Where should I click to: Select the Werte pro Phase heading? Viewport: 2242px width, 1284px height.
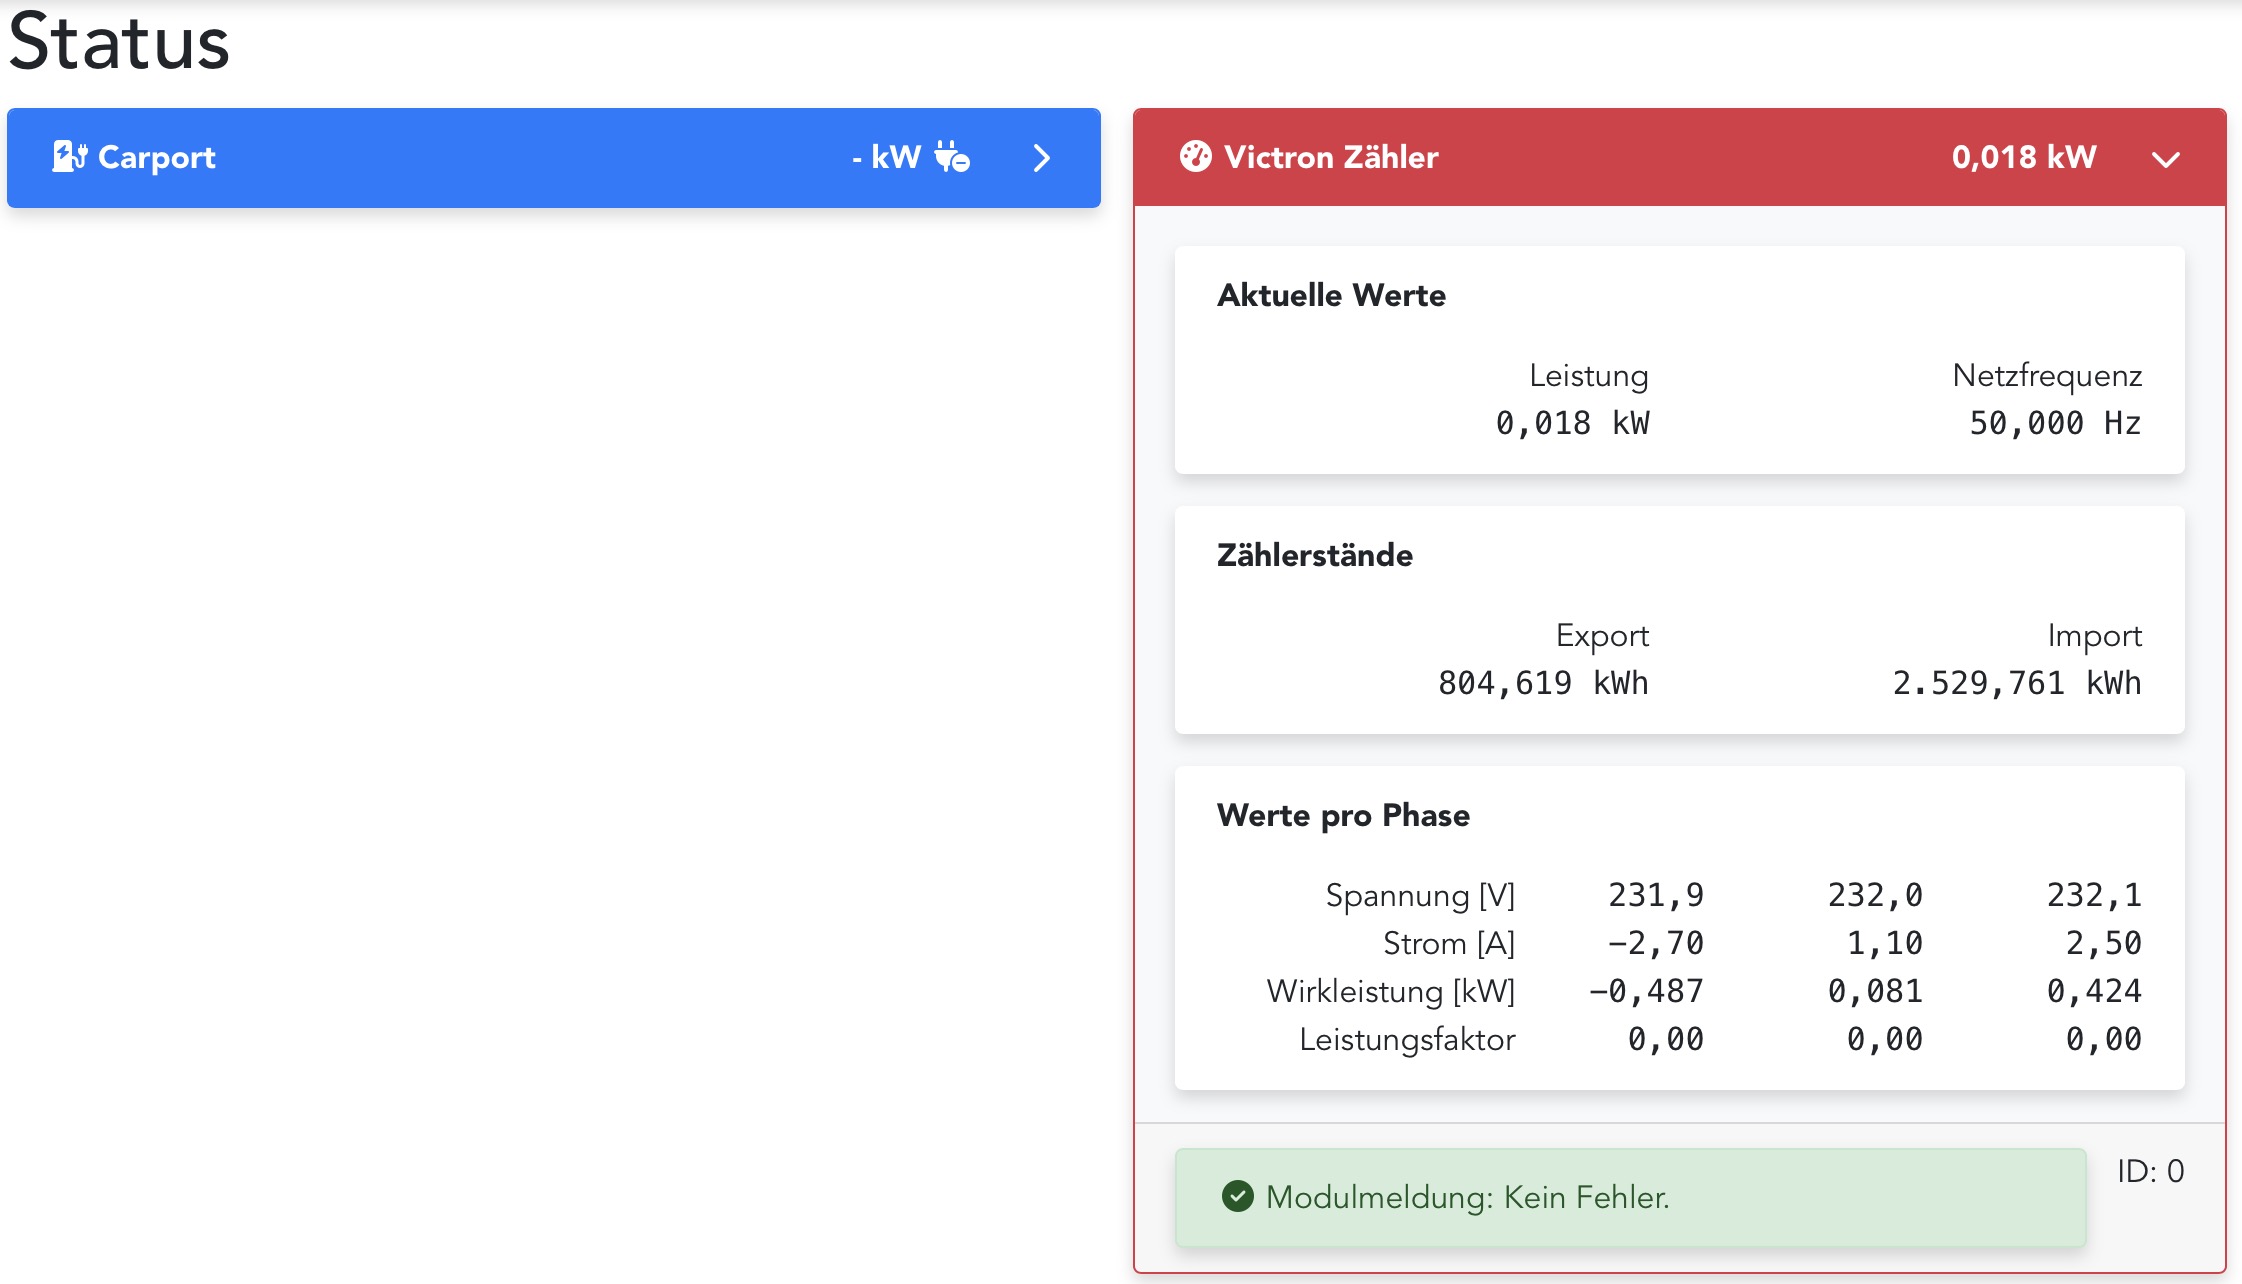pos(1342,815)
